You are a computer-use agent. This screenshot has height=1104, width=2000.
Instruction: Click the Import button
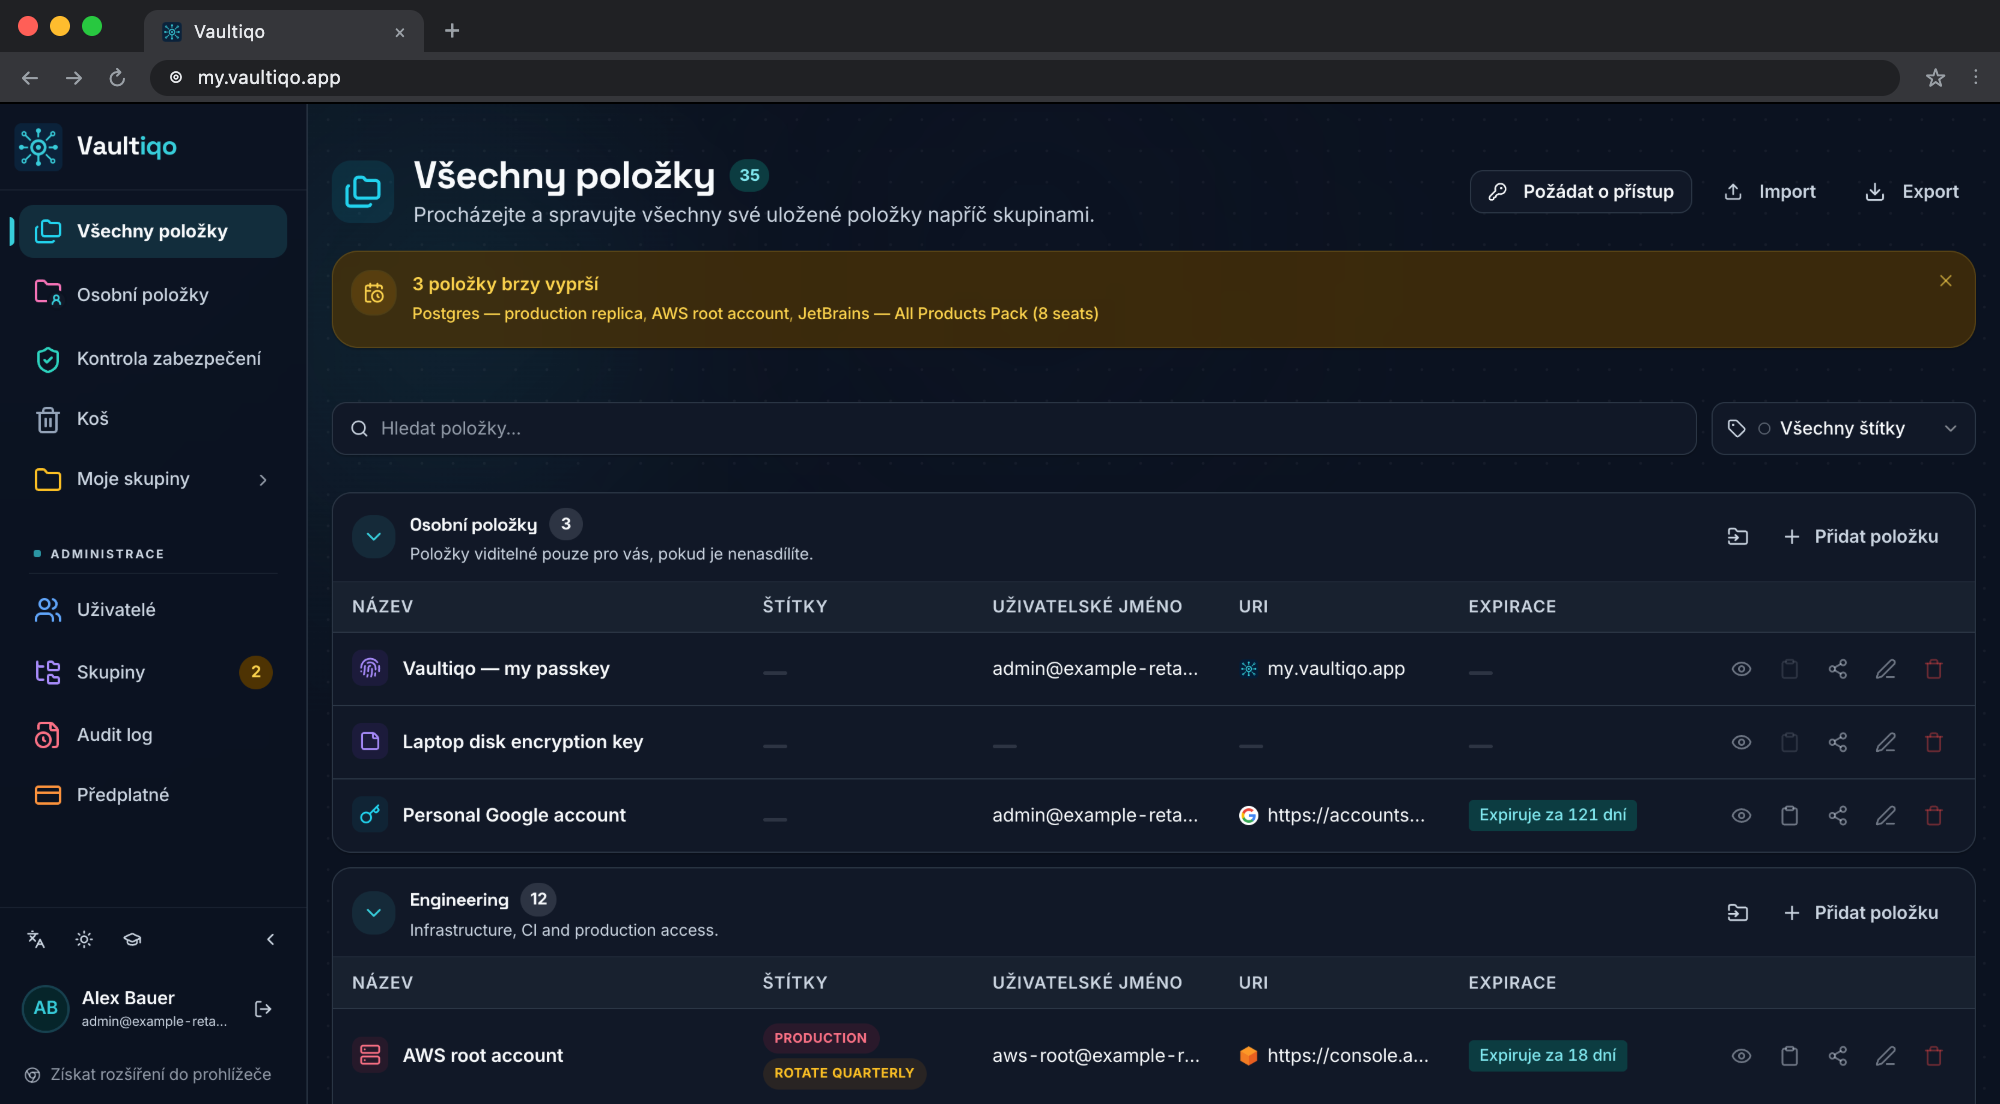click(1770, 192)
